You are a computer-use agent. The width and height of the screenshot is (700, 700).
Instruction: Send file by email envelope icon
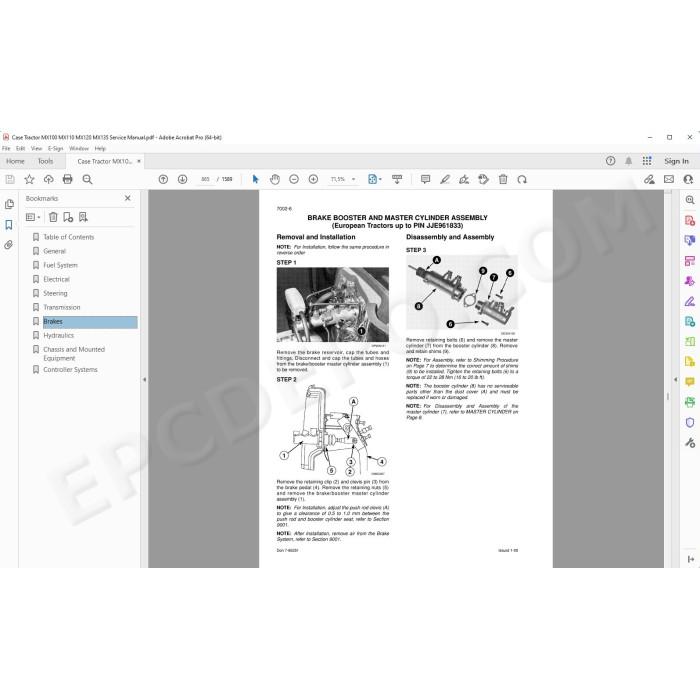coord(669,179)
